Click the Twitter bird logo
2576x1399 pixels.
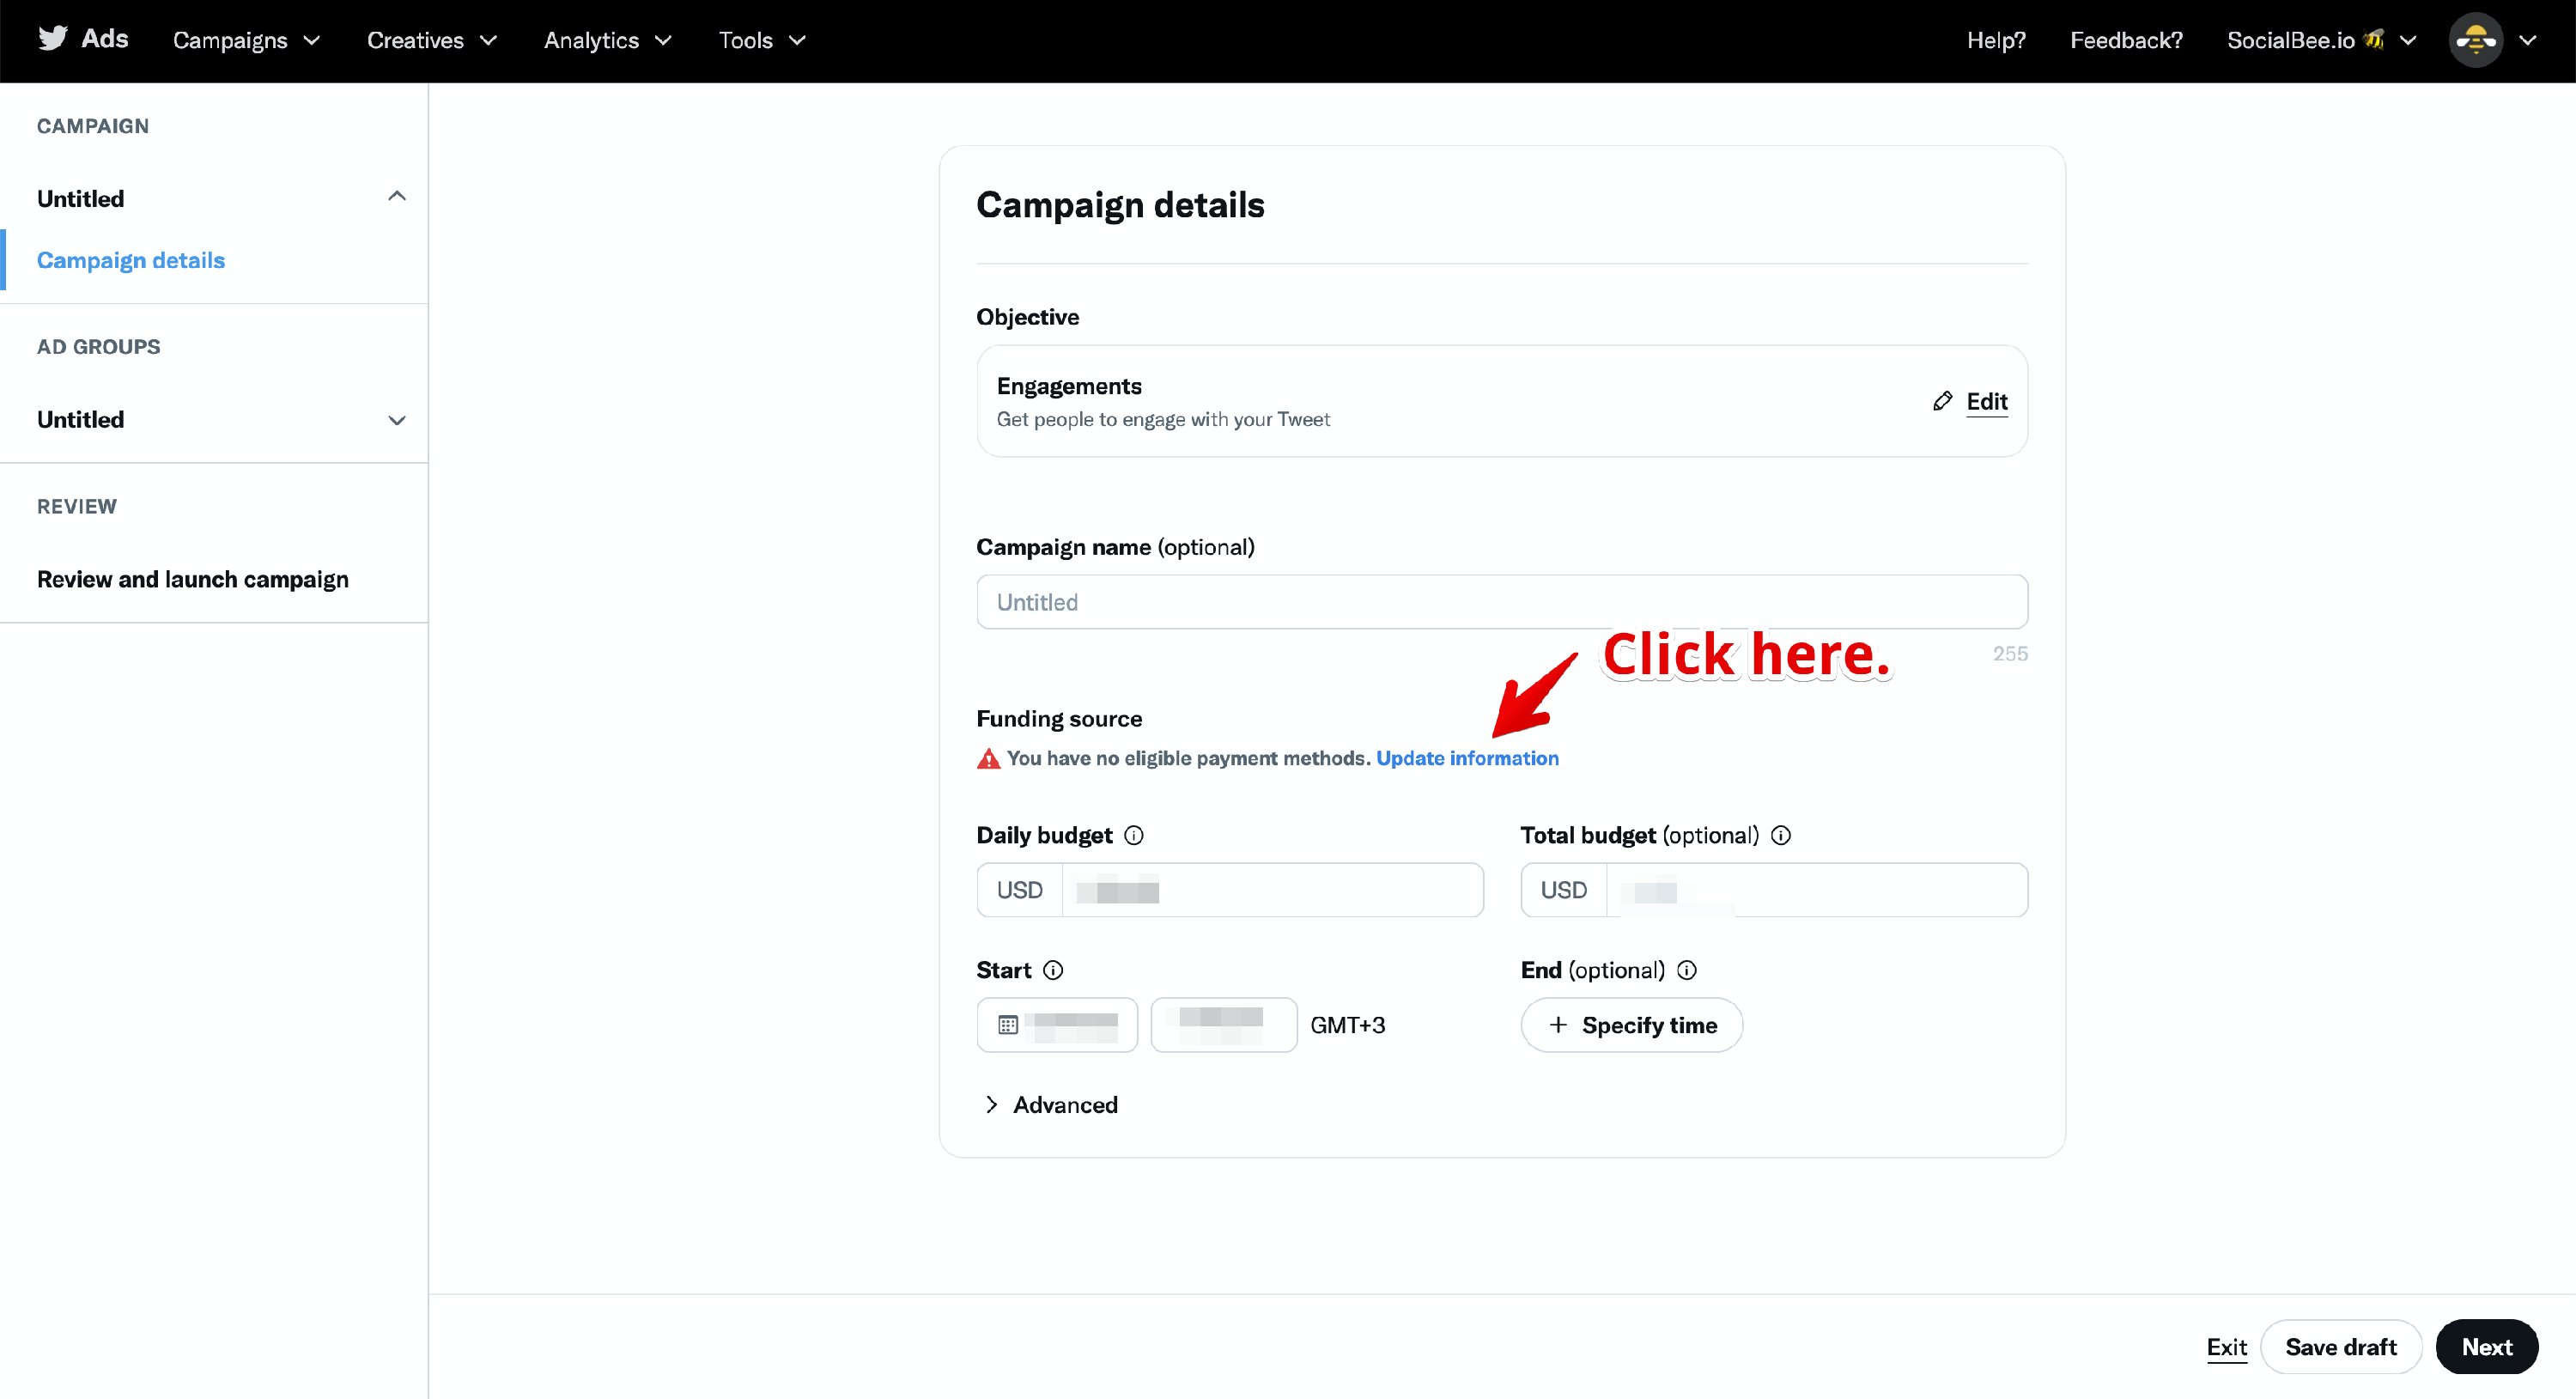(52, 38)
